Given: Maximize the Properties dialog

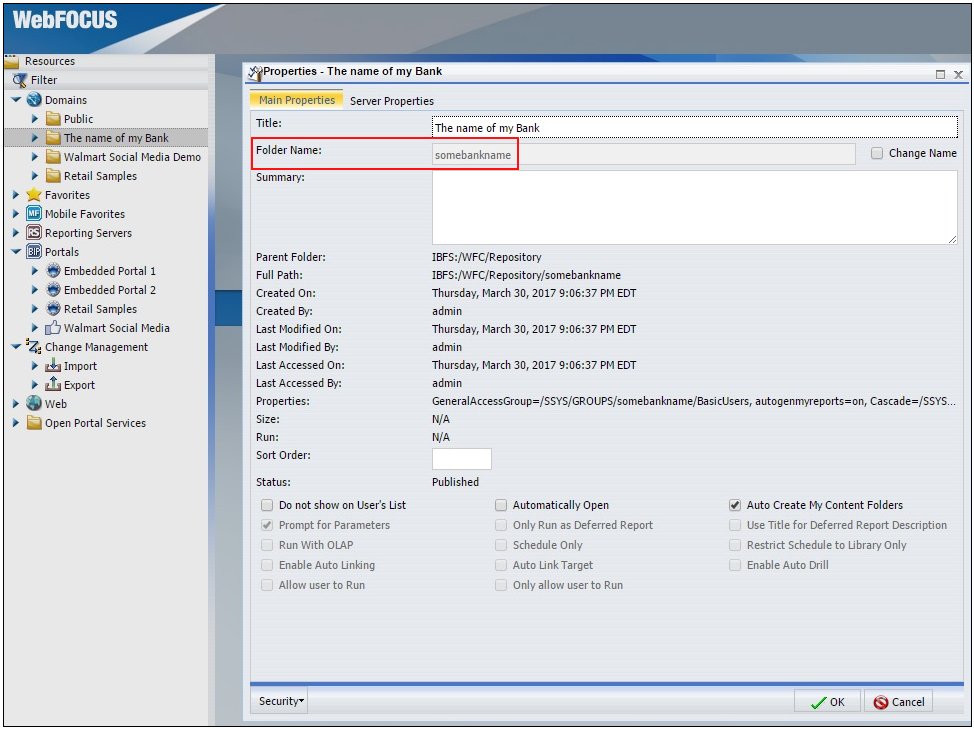Looking at the screenshot, I should (940, 75).
